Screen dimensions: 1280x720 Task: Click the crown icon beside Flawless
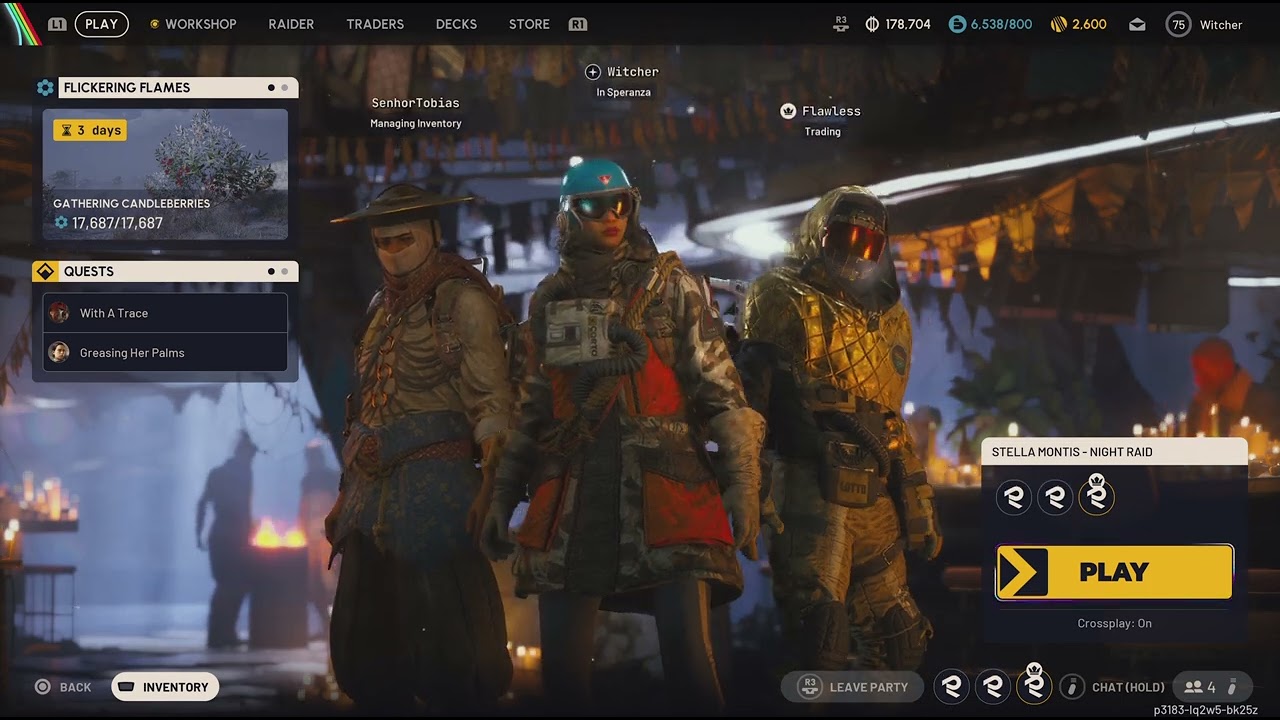[x=788, y=111]
